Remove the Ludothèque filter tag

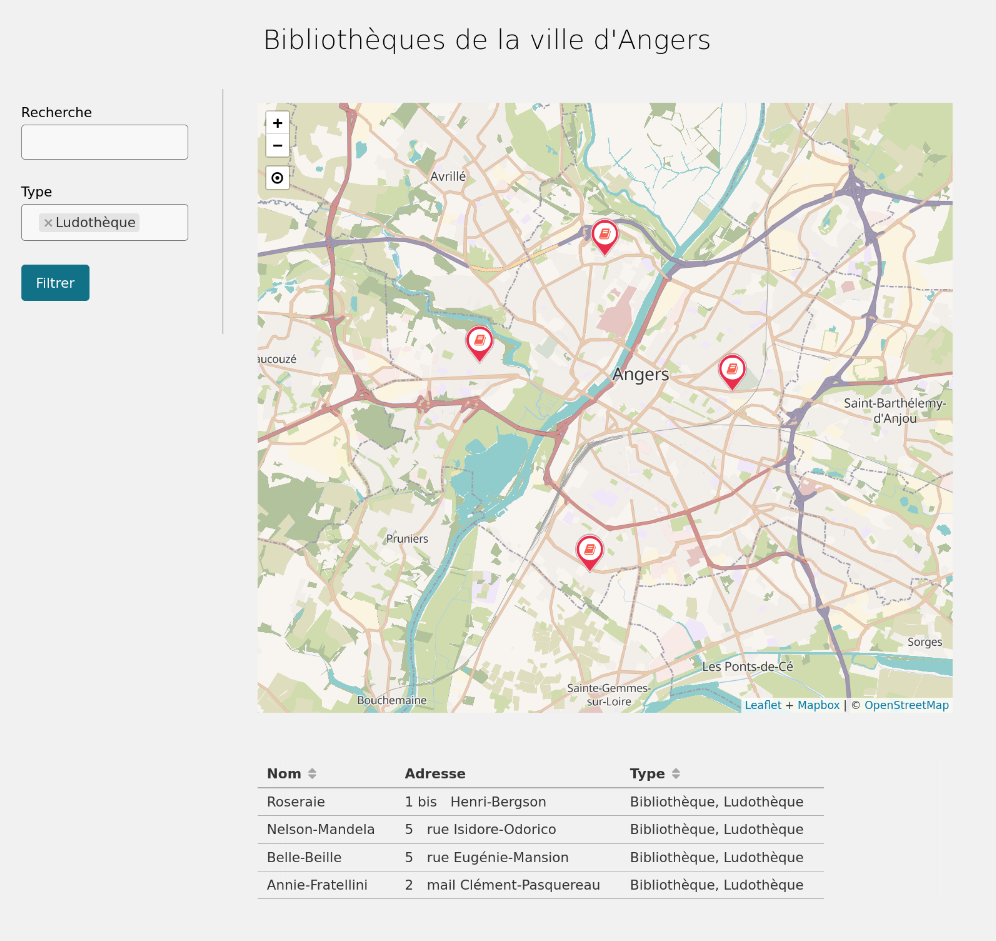48,223
